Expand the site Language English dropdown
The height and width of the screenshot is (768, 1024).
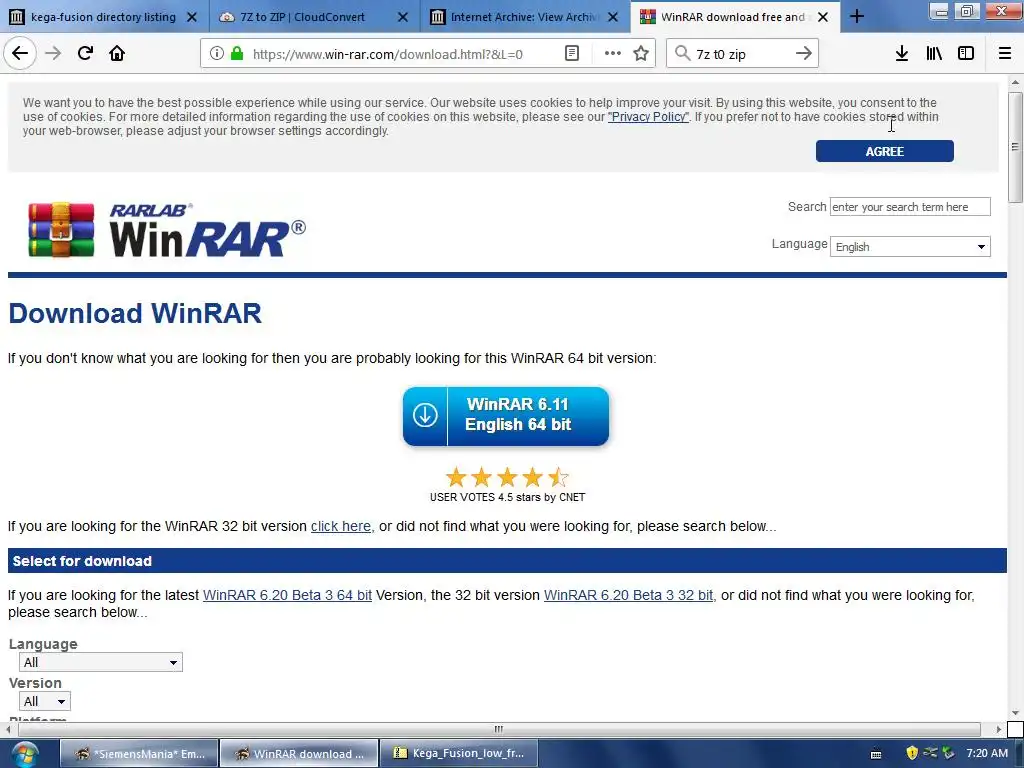910,247
